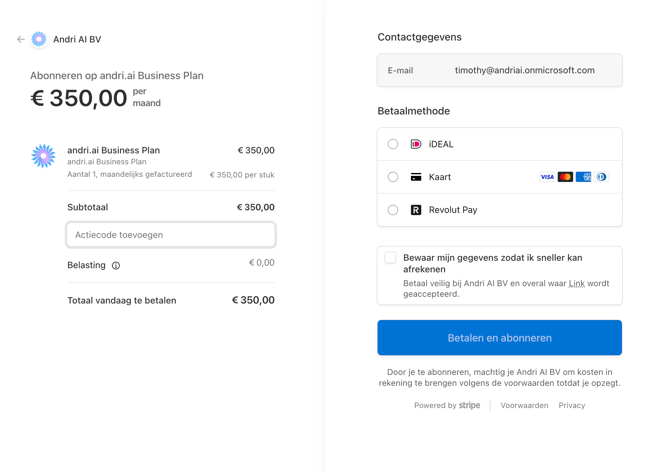Image resolution: width=670 pixels, height=472 pixels.
Task: Click the Kaart credit card icon
Action: point(416,177)
